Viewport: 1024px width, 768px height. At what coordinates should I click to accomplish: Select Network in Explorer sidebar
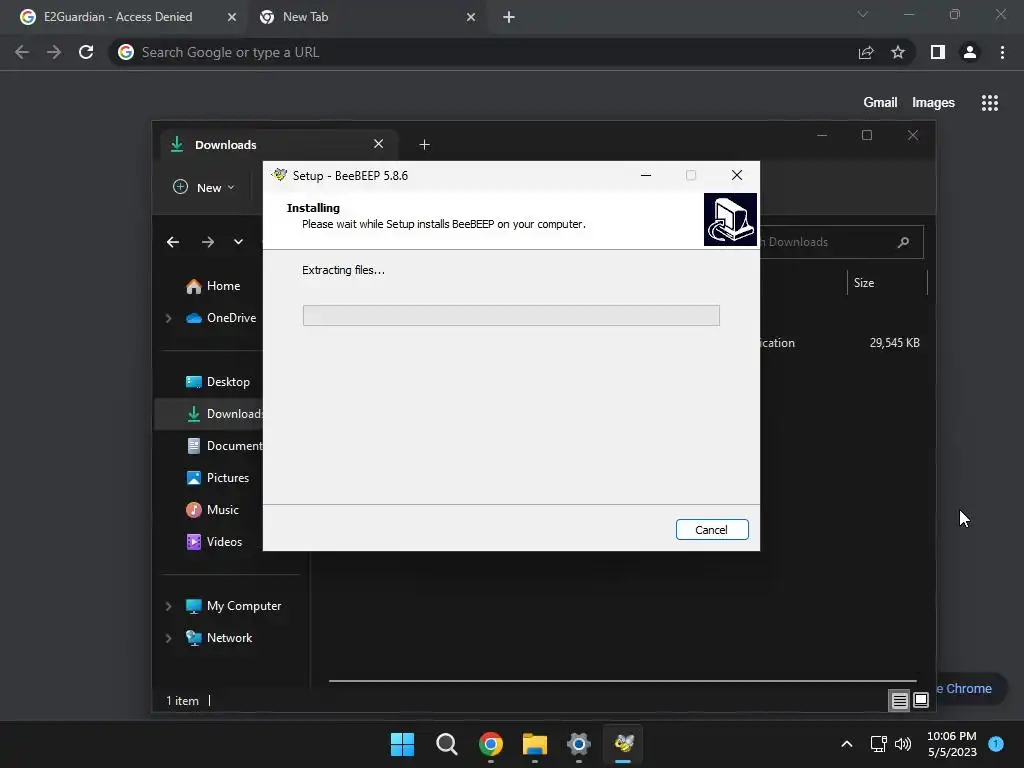point(219,638)
